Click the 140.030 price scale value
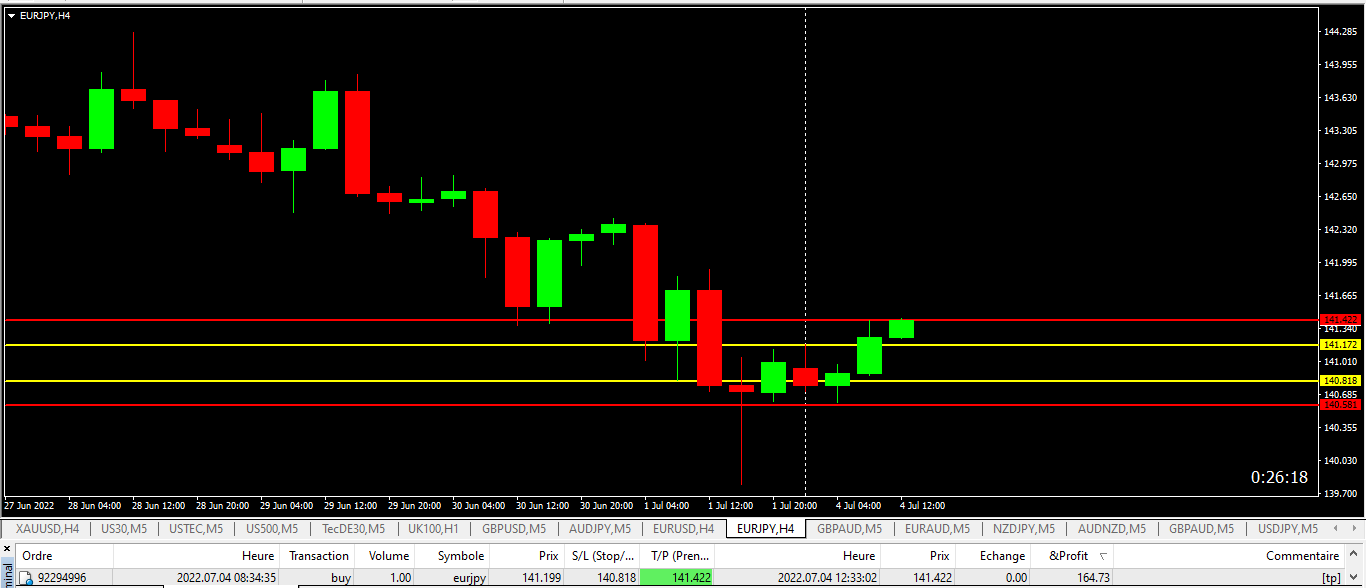This screenshot has width=1366, height=588. (x=1340, y=461)
